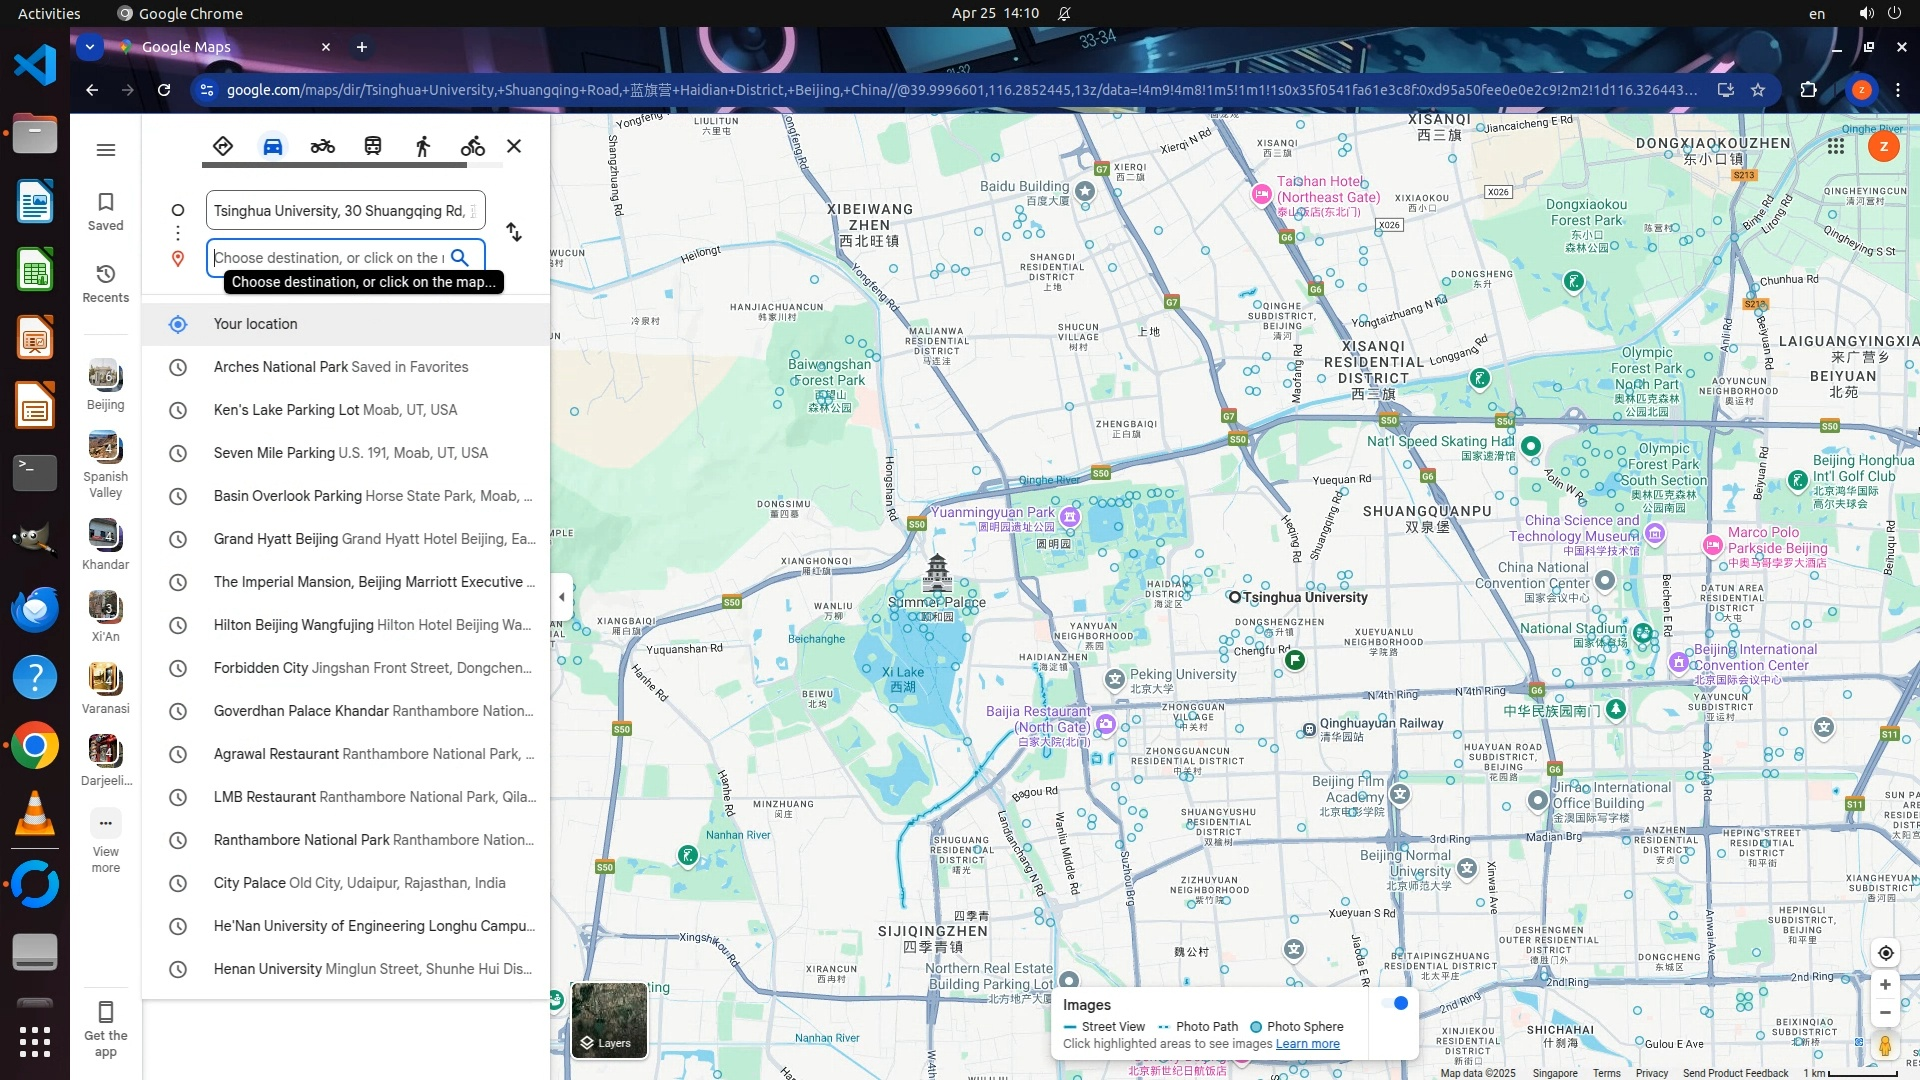Screen dimensions: 1920x1080
Task: Select the Motorcycle travel mode icon
Action: pyautogui.click(x=322, y=146)
